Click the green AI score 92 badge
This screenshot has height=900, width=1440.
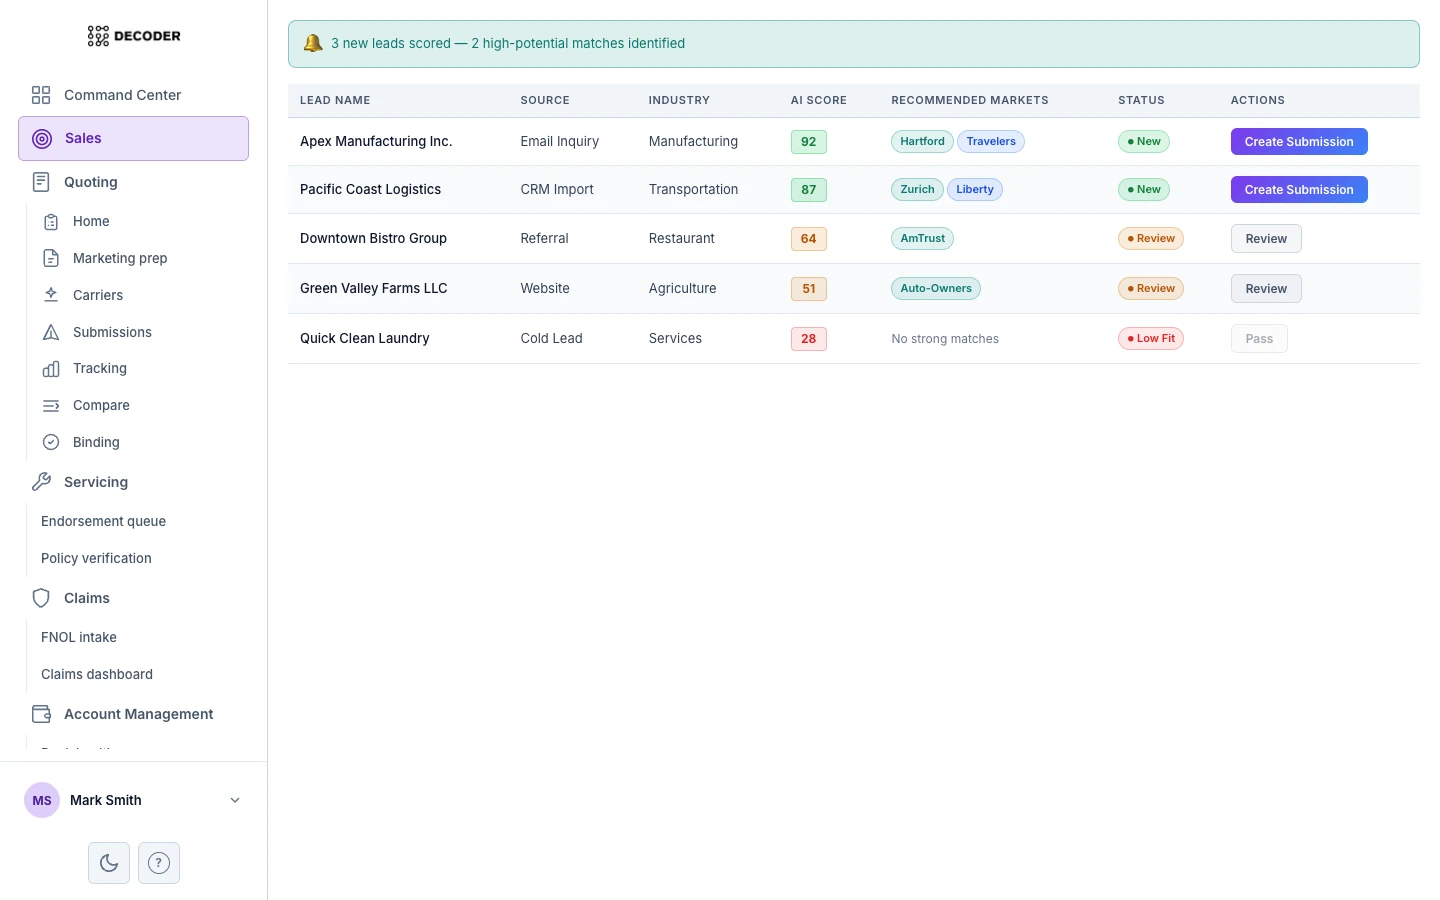pyautogui.click(x=808, y=141)
